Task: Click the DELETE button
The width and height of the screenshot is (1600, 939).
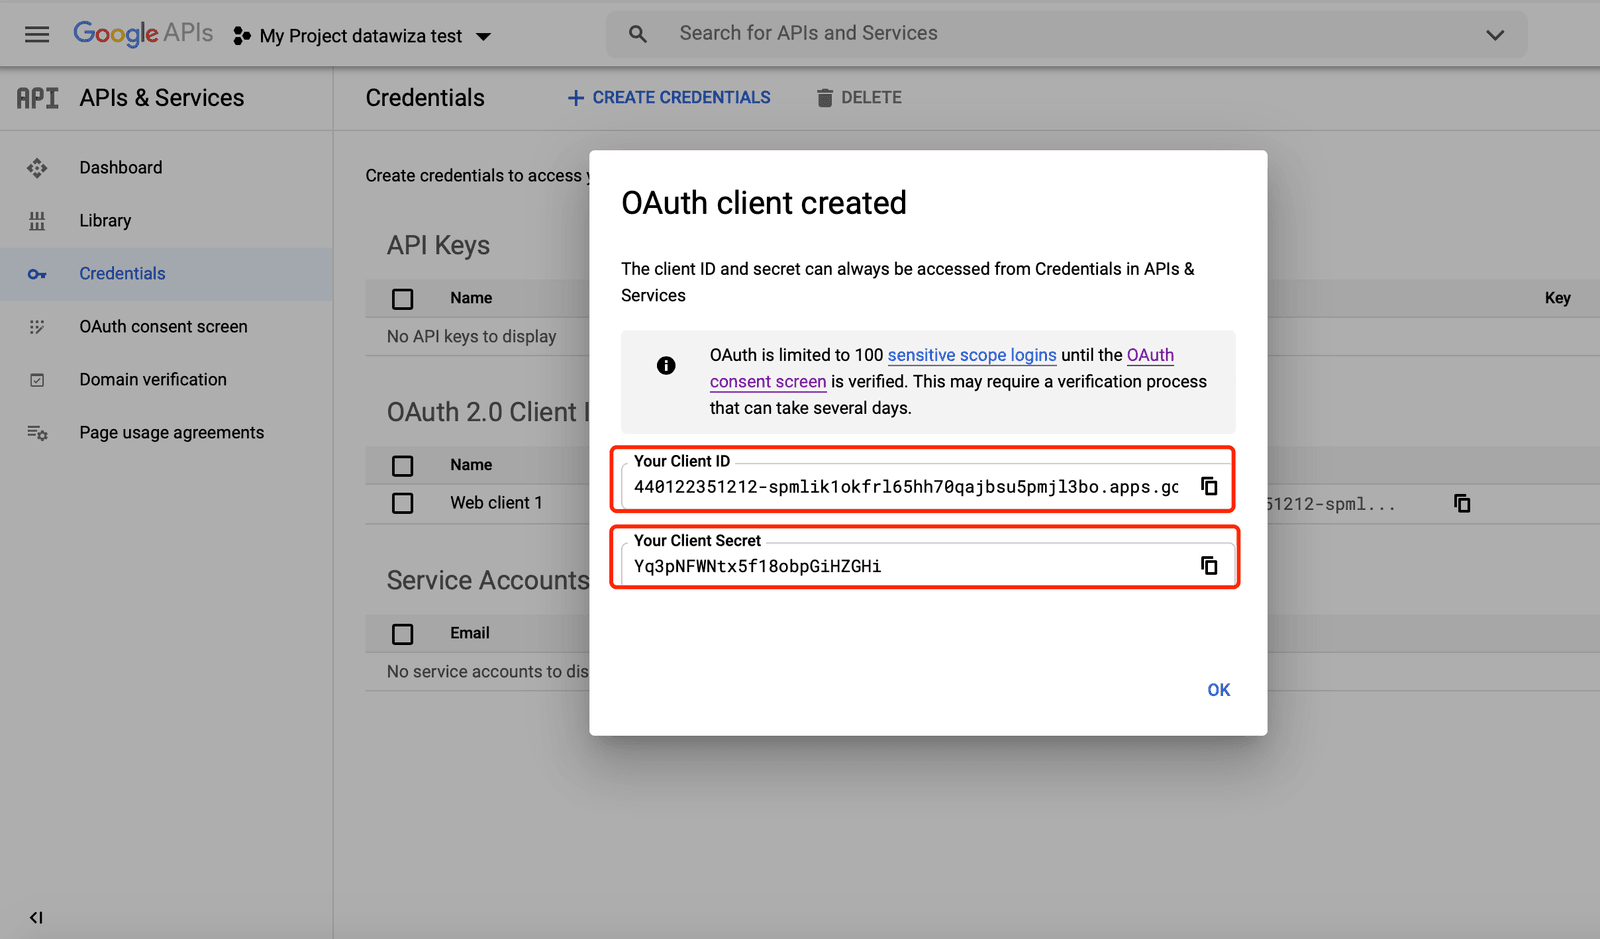Action: [x=859, y=98]
